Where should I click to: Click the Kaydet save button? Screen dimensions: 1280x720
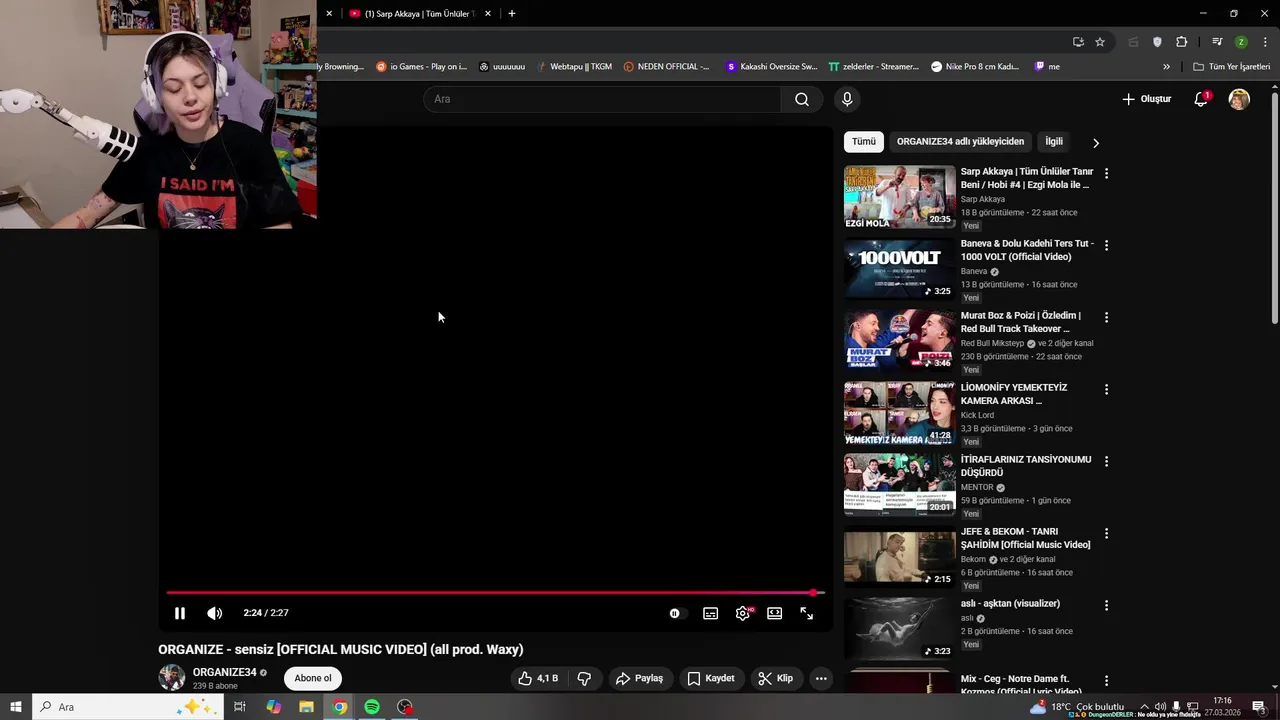[711, 678]
